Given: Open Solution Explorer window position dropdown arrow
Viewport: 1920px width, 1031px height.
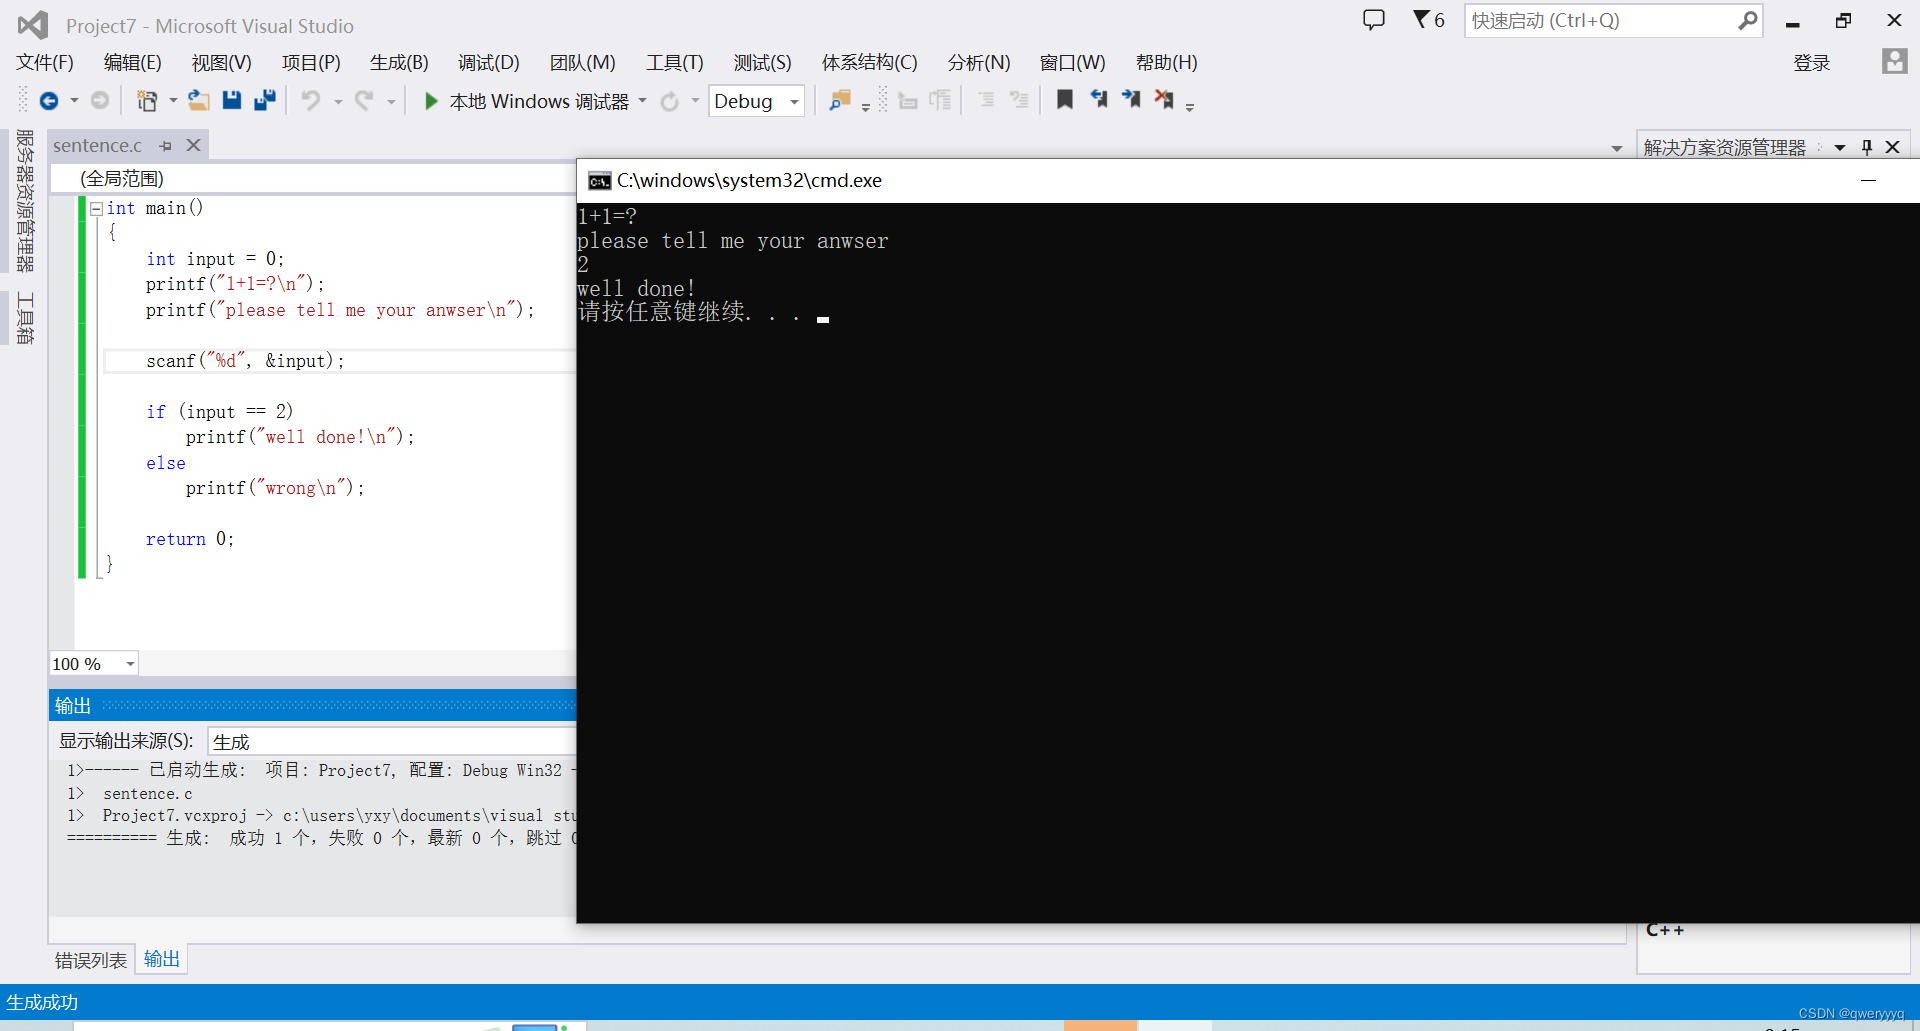Looking at the screenshot, I should 1840,147.
